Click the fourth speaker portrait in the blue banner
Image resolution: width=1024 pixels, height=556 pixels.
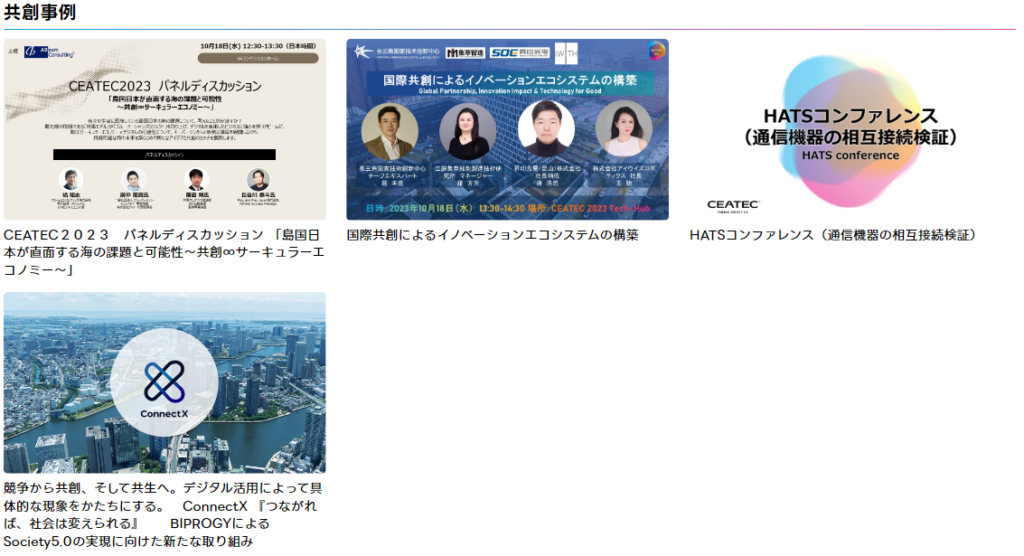click(x=624, y=129)
